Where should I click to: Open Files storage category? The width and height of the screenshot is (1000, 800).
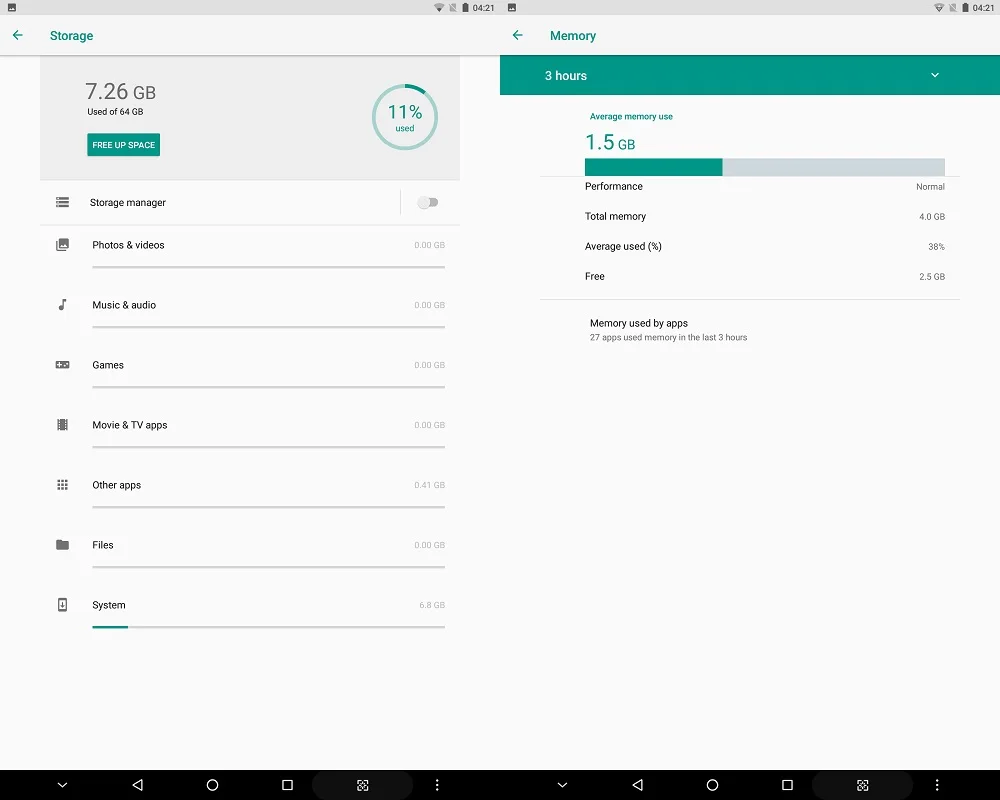(250, 552)
